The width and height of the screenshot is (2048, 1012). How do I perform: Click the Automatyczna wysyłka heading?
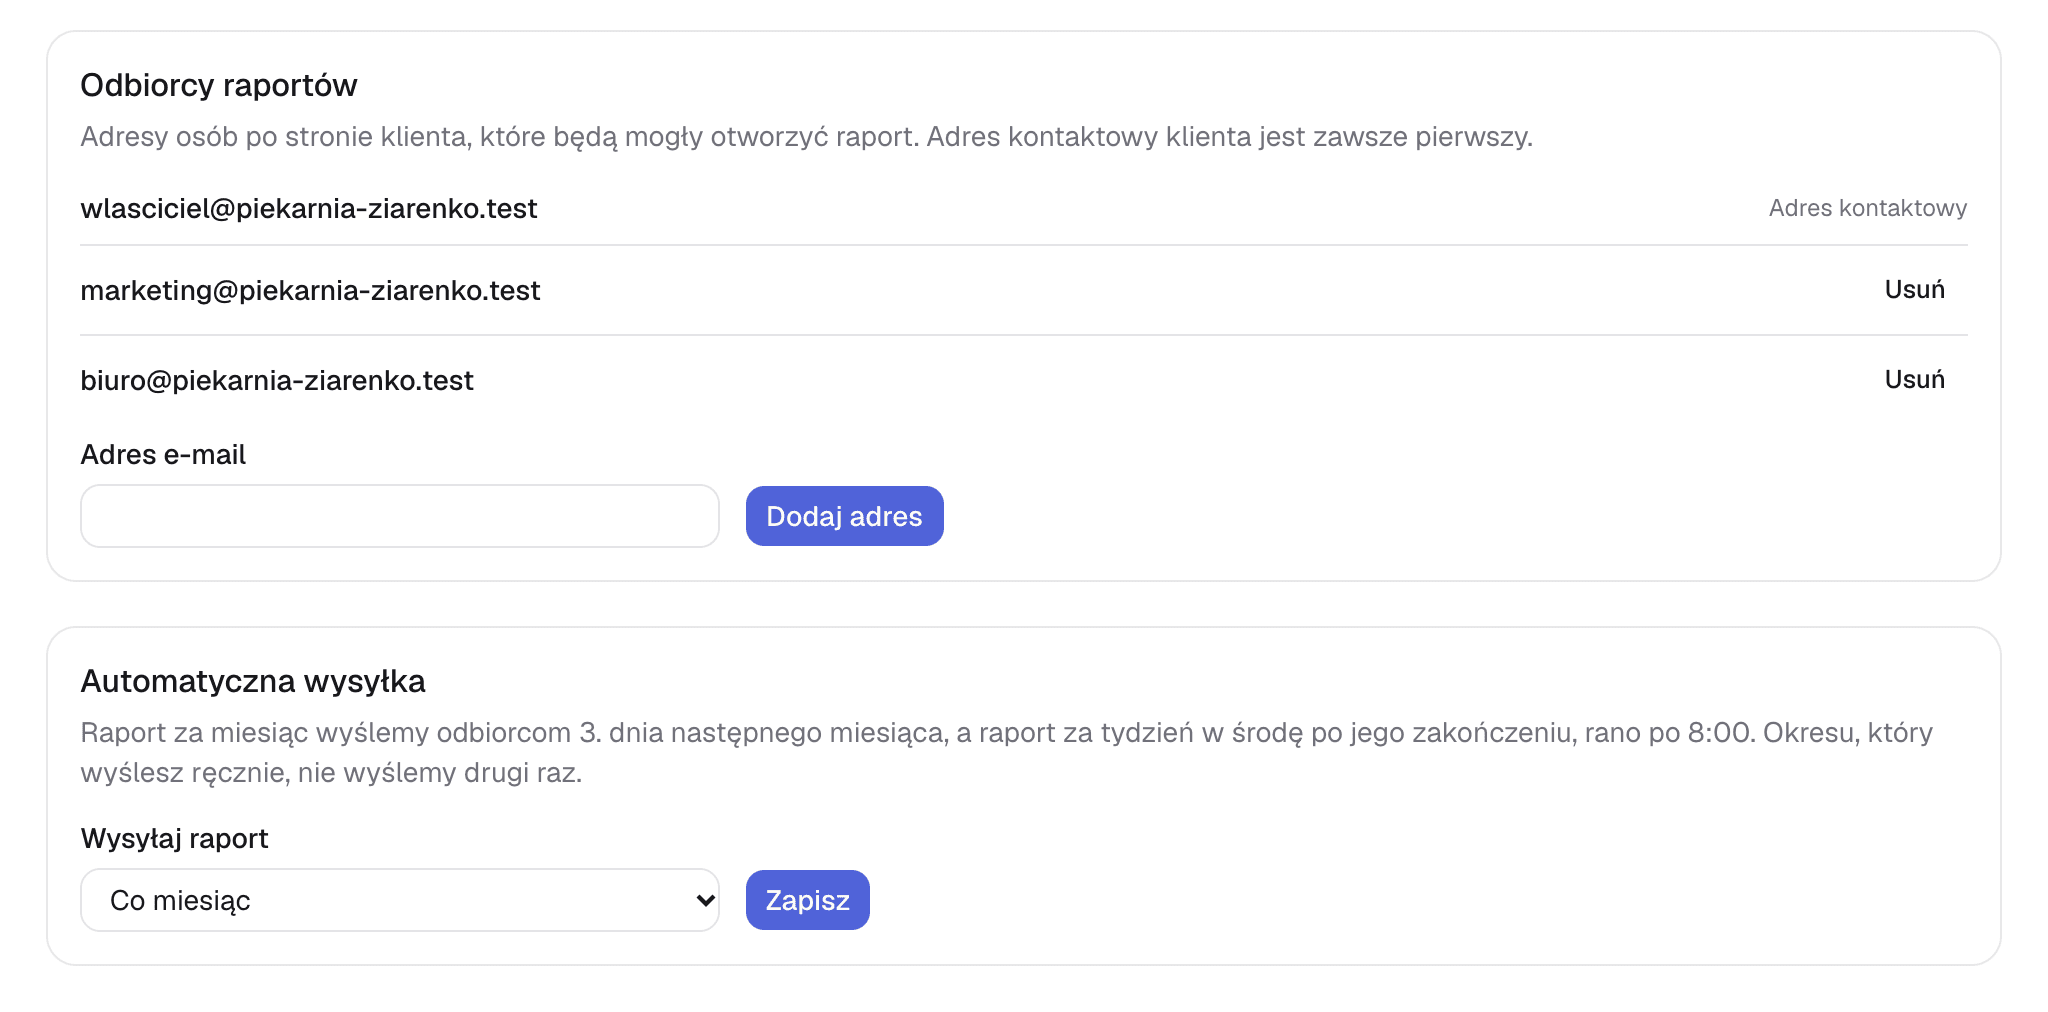[x=253, y=681]
